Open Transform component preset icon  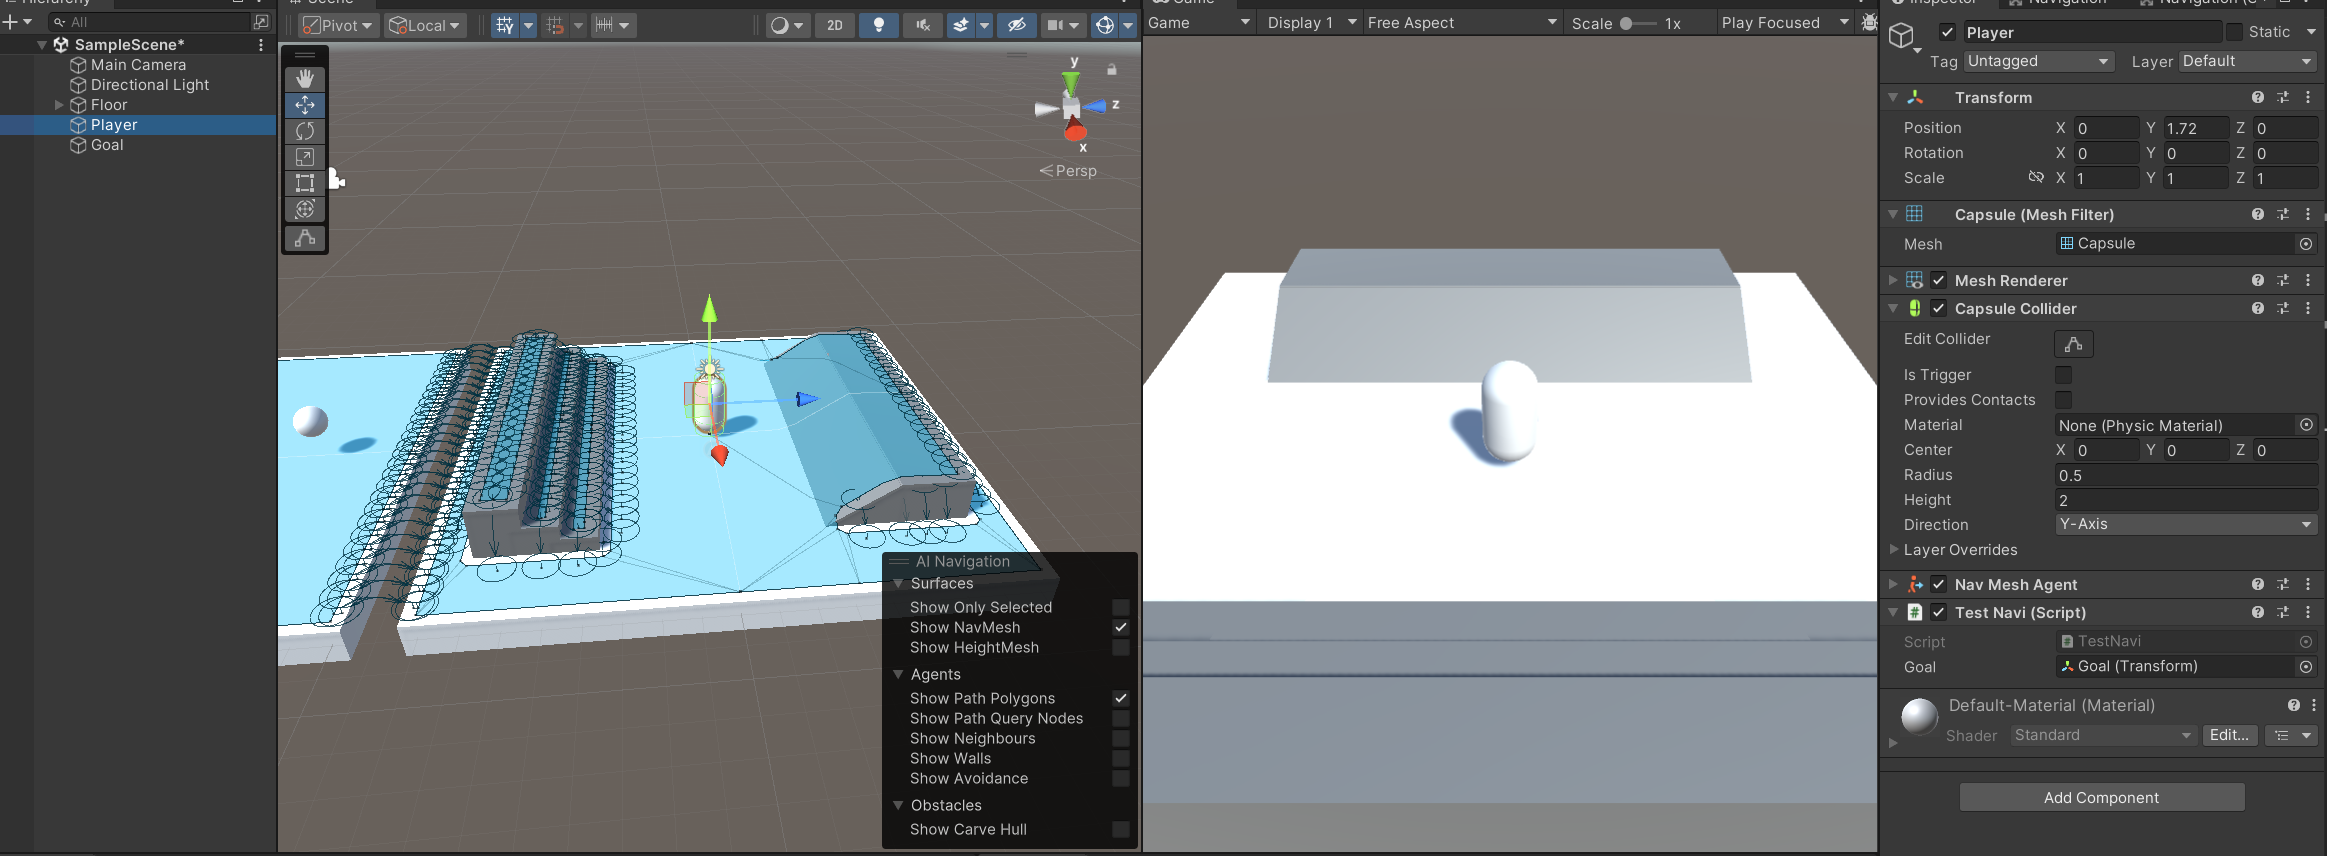click(x=2283, y=98)
